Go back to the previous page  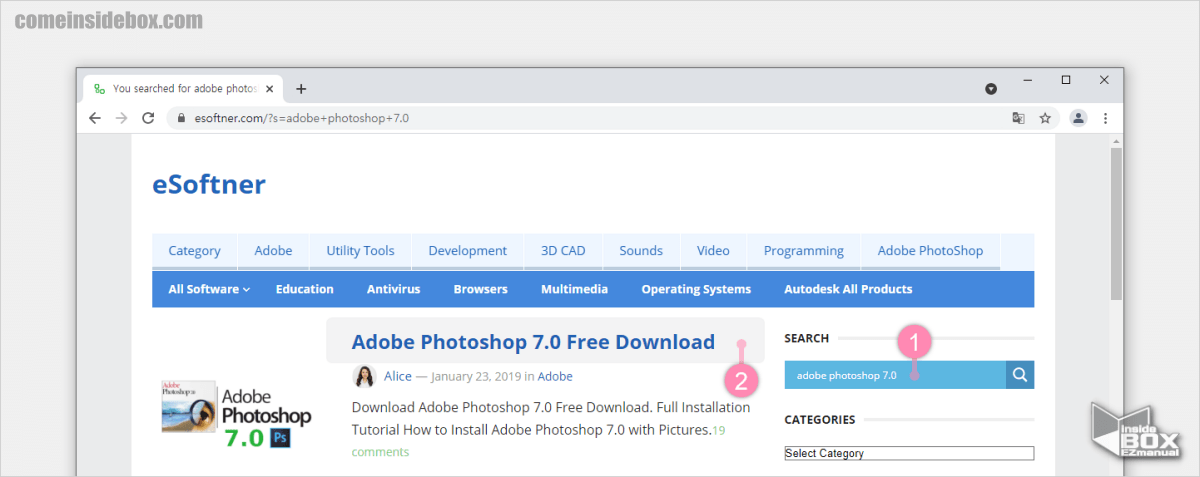click(95, 118)
